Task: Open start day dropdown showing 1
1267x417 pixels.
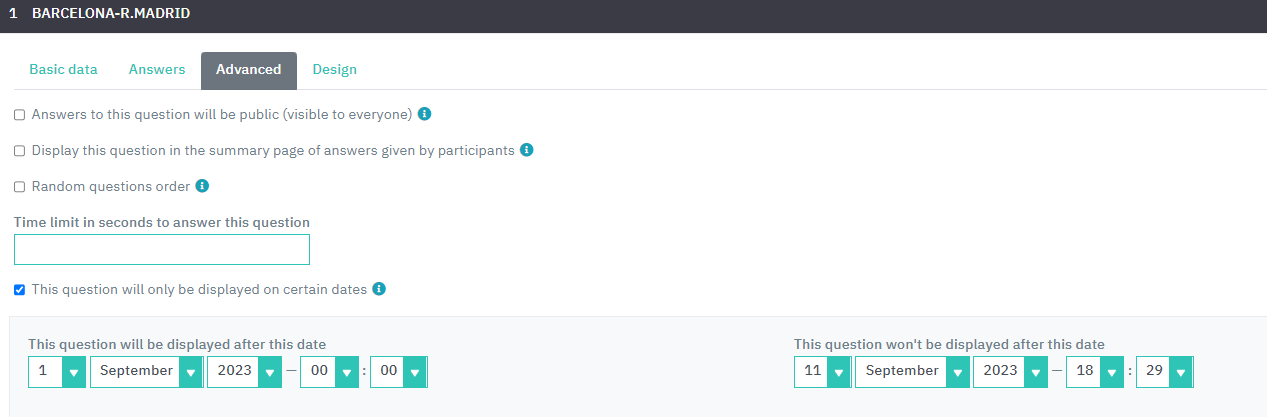Action: point(57,371)
